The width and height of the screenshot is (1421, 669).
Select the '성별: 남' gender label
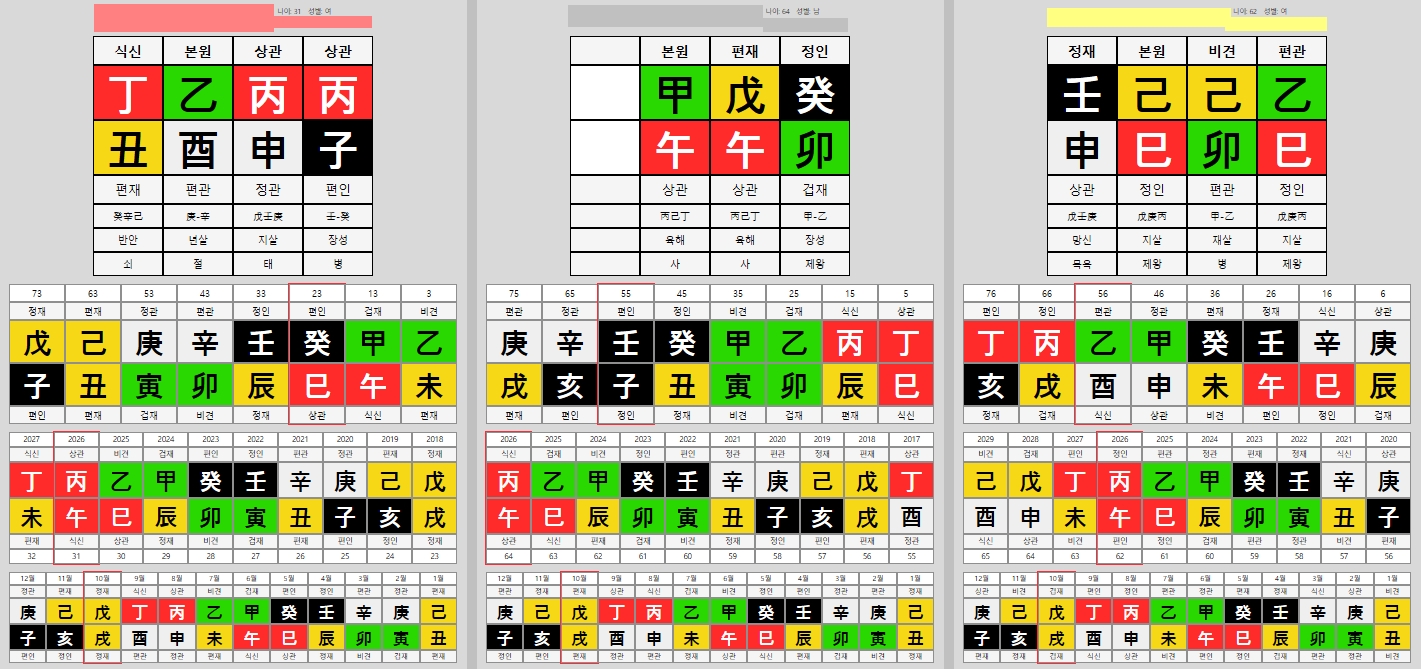coord(809,11)
